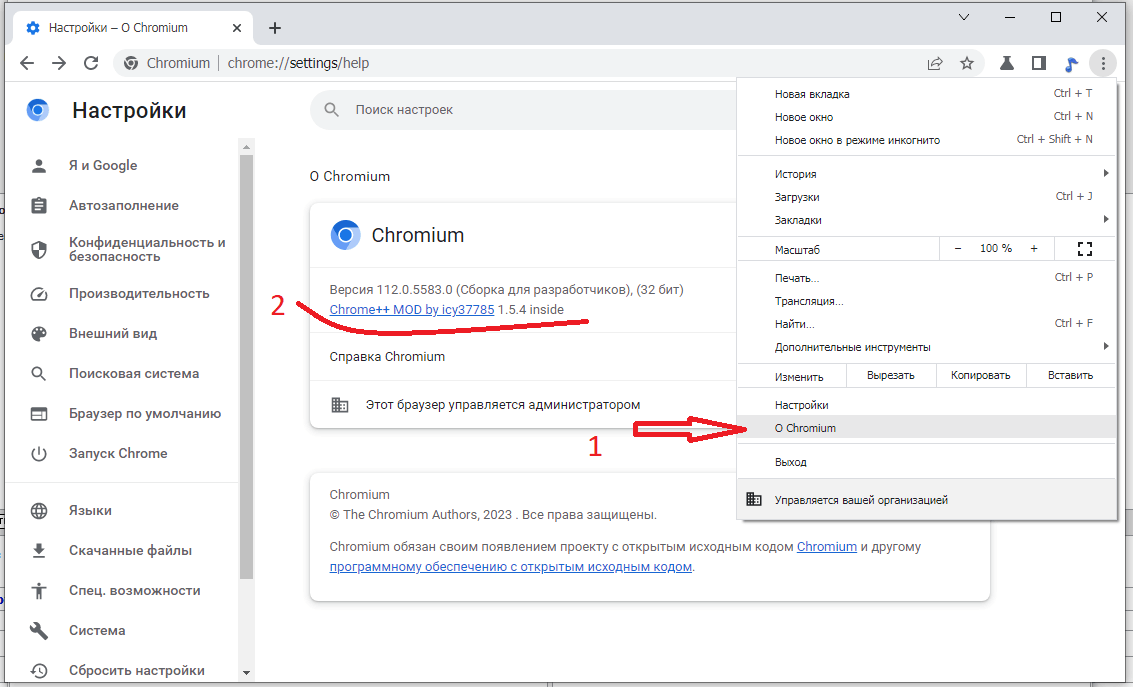This screenshot has height=687, width=1133.
Task: Click the forward navigation arrow
Action: (59, 64)
